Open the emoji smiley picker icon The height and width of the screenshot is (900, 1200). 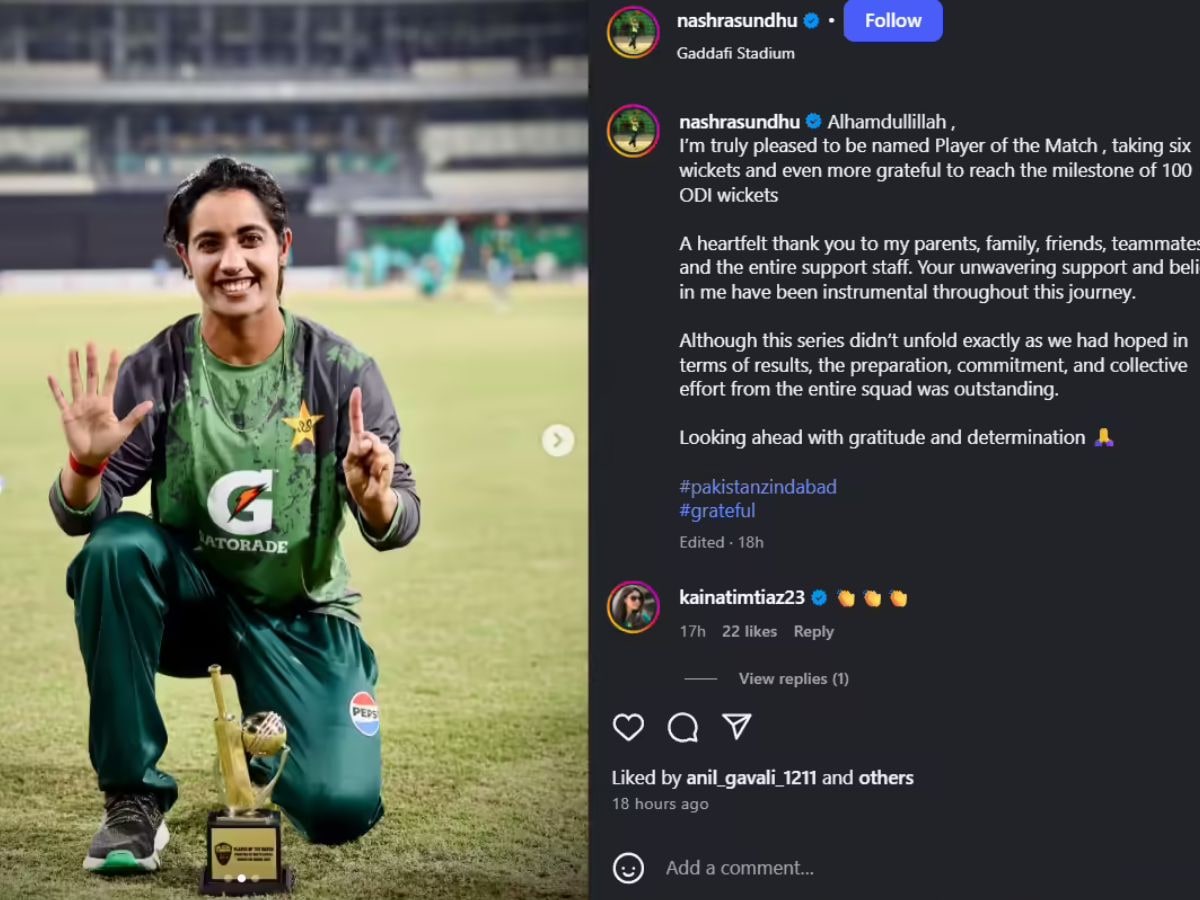click(x=628, y=867)
